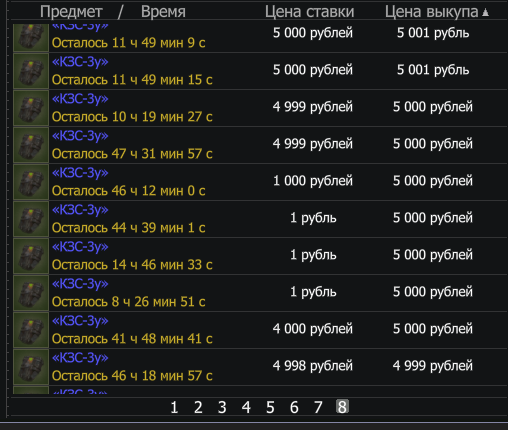Click item icon with 41 ч 48 мин 41 с remaining
This screenshot has width=508, height=430.
click(x=31, y=330)
